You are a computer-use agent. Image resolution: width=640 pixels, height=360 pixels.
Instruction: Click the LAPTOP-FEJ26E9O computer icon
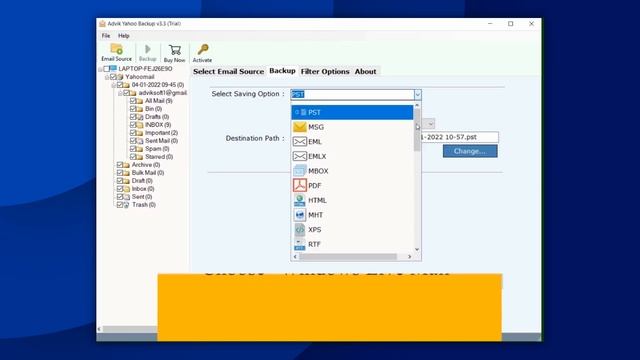coord(113,69)
